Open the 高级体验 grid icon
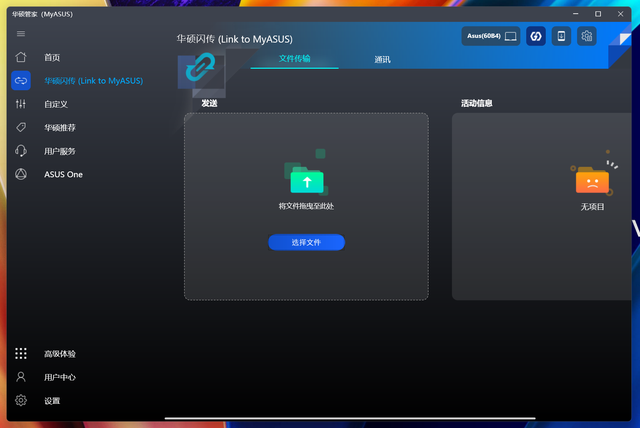 21,353
